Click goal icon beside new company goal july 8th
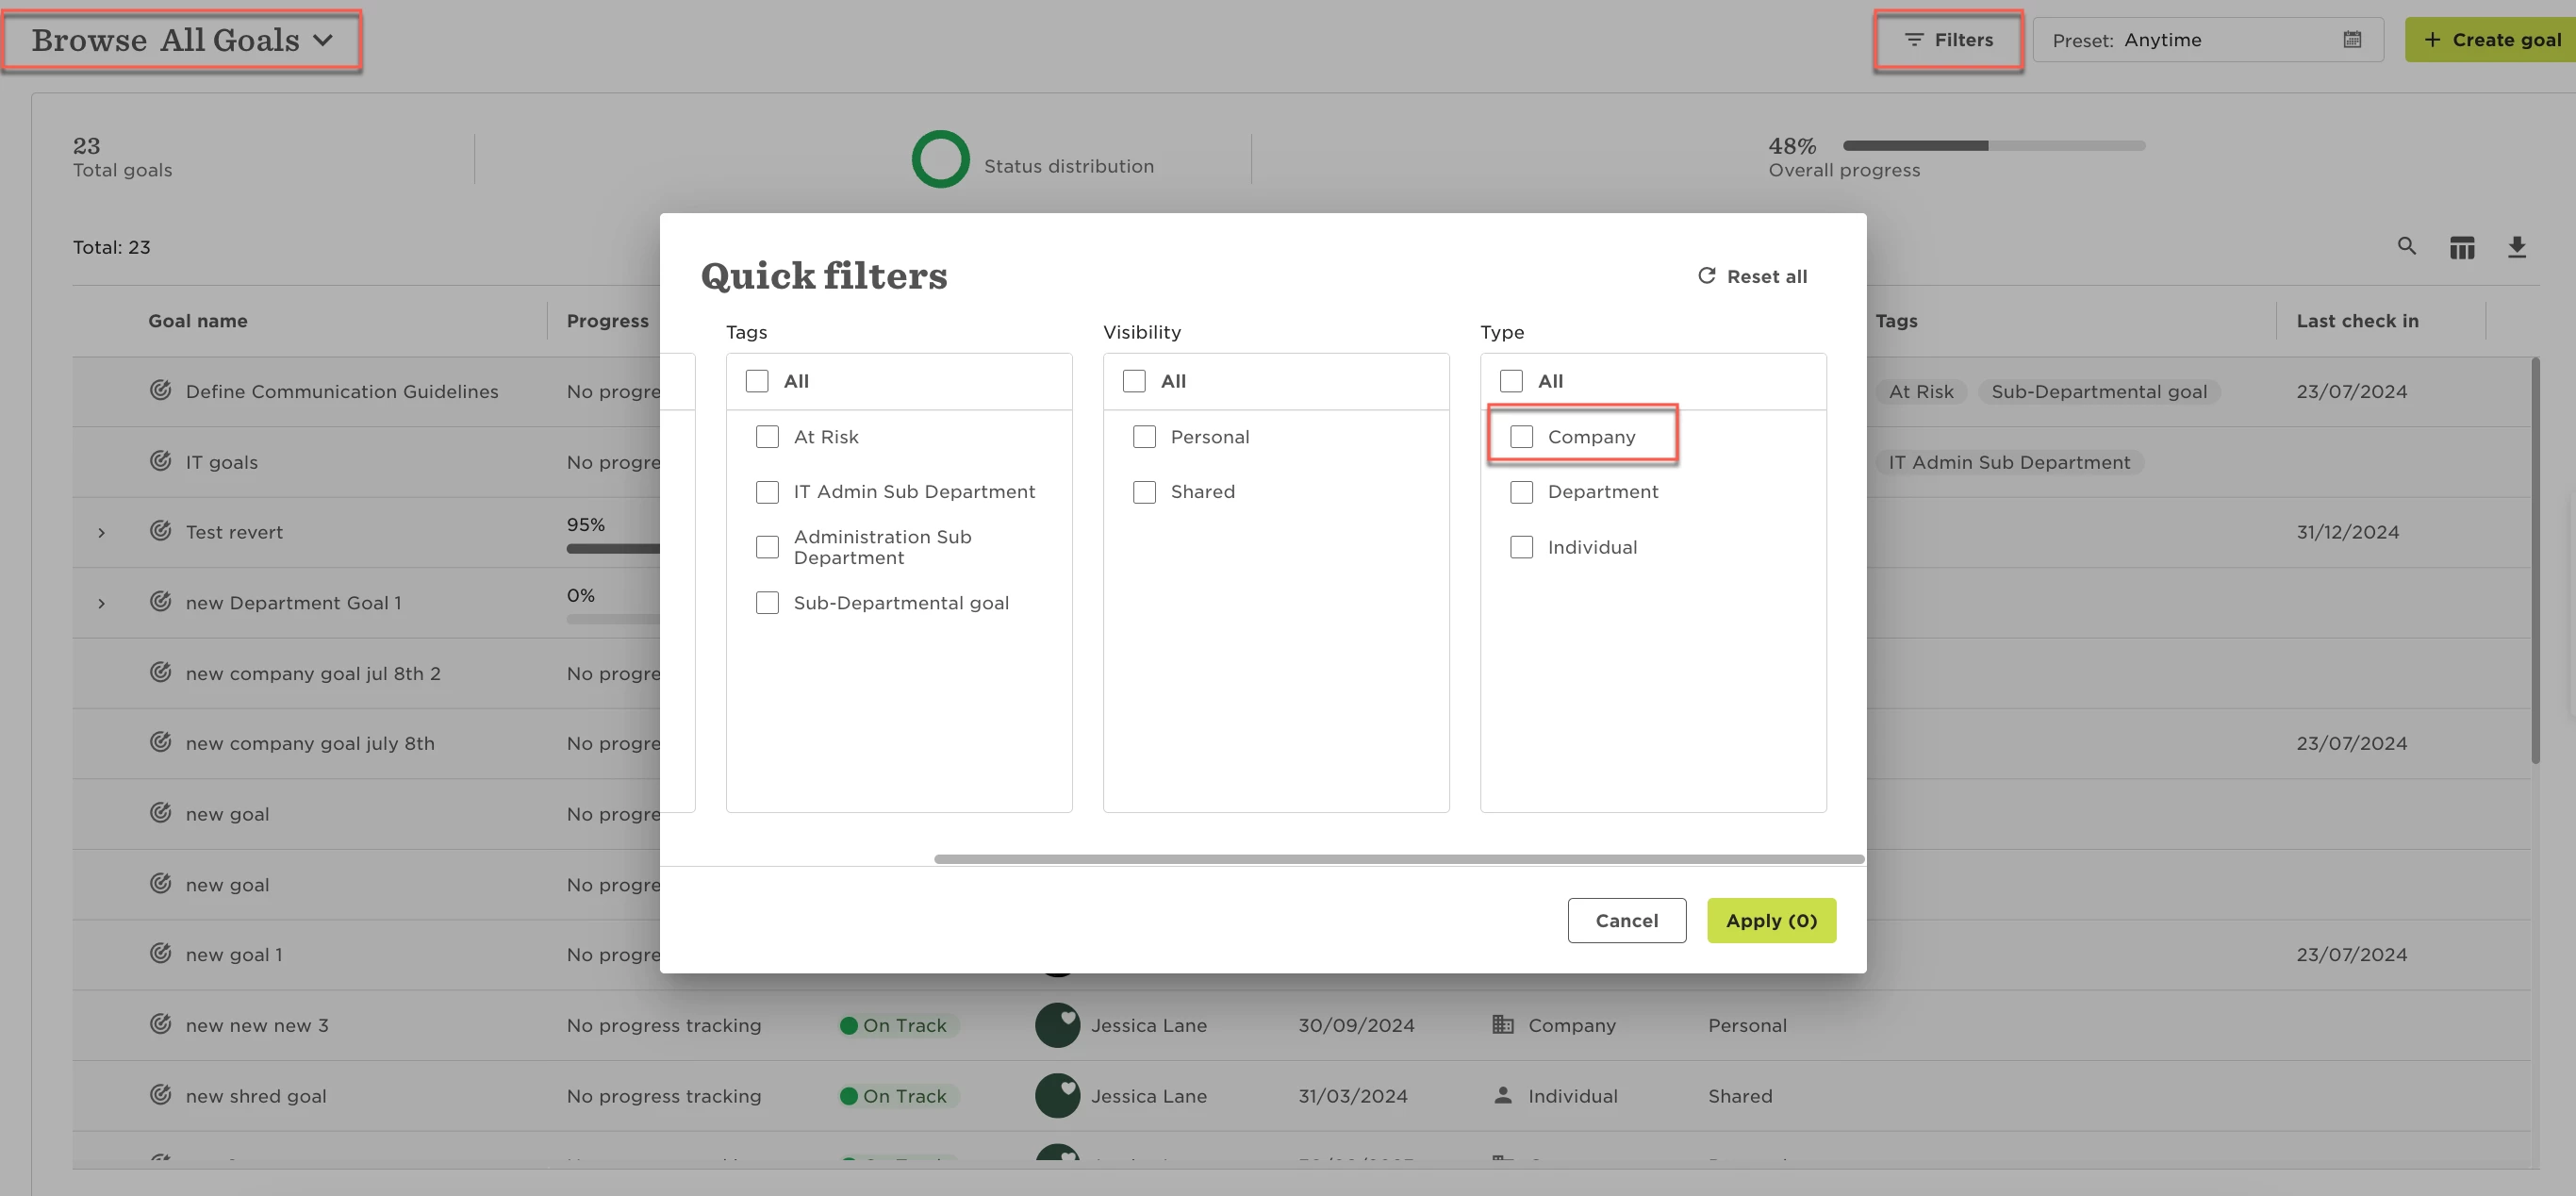 [x=160, y=742]
